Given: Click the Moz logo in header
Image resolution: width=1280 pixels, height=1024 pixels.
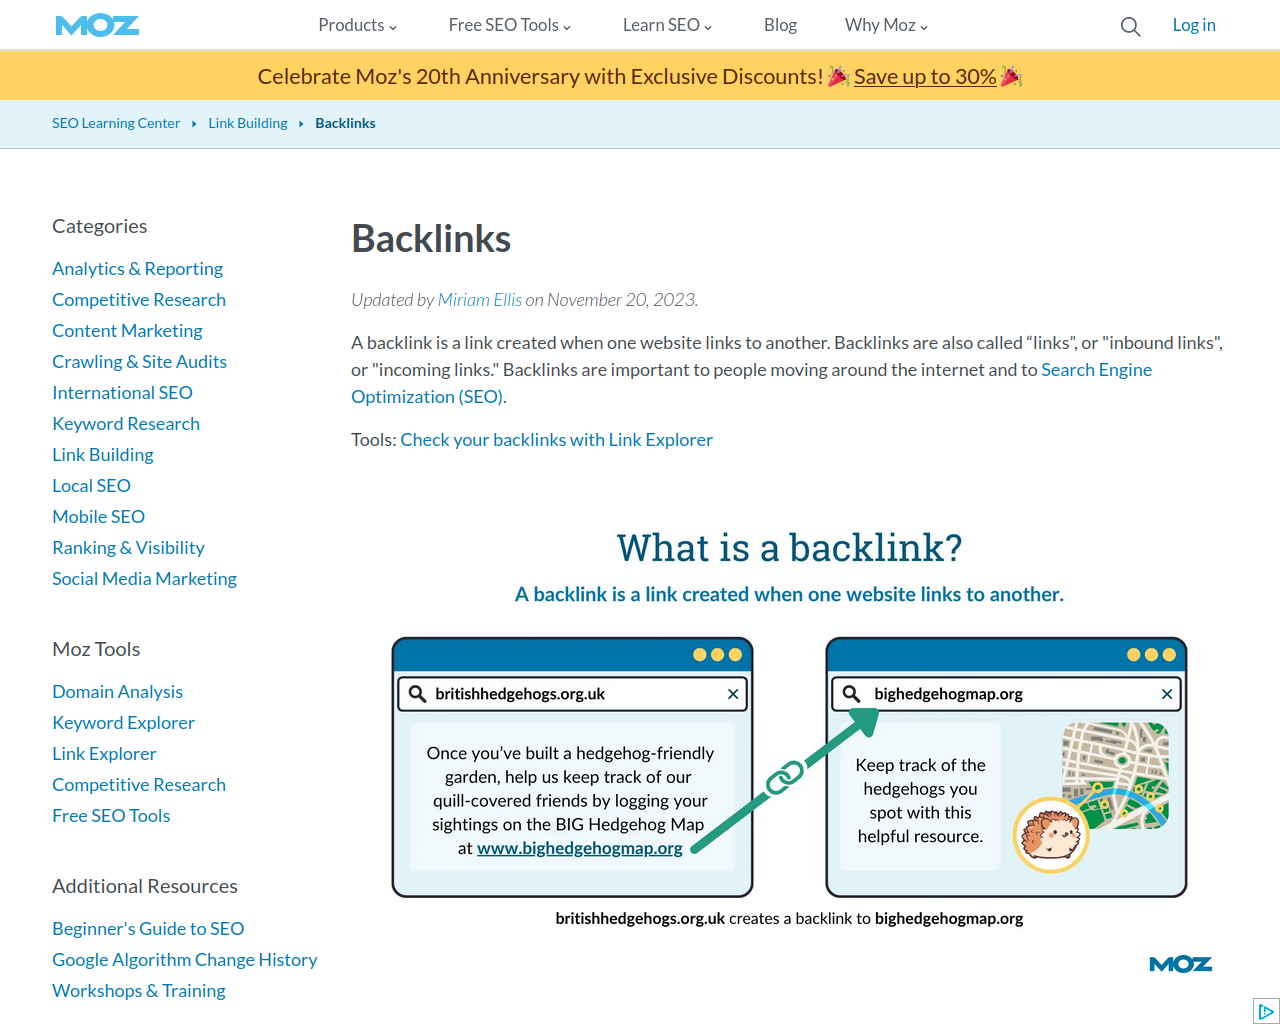Looking at the screenshot, I should 97,25.
